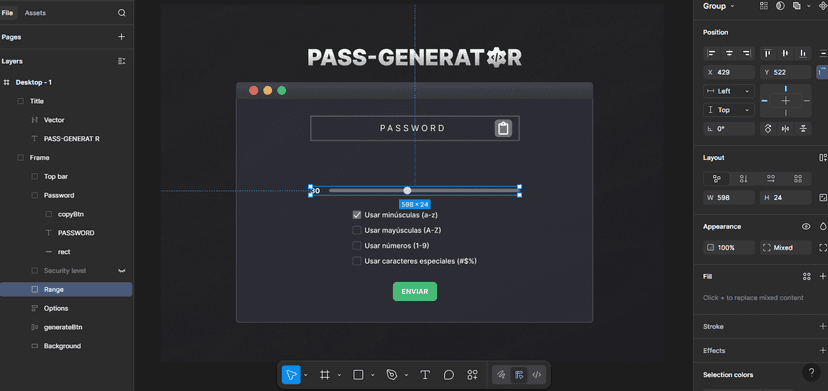Add a fill with the plus icon
This screenshot has height=391, width=828.
tap(823, 276)
